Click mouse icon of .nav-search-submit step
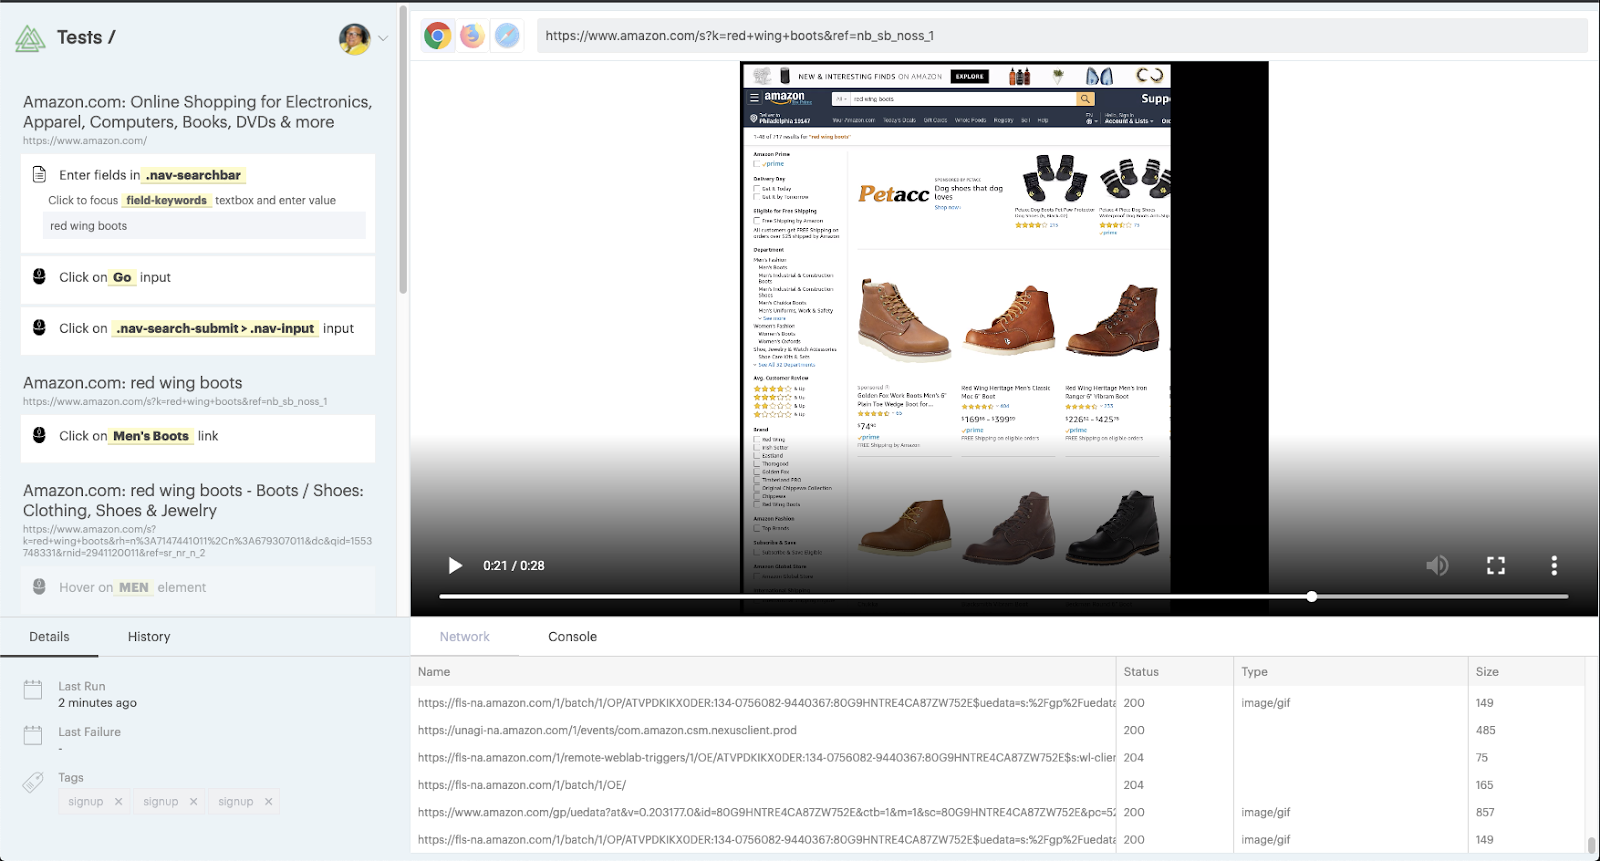 [39, 328]
